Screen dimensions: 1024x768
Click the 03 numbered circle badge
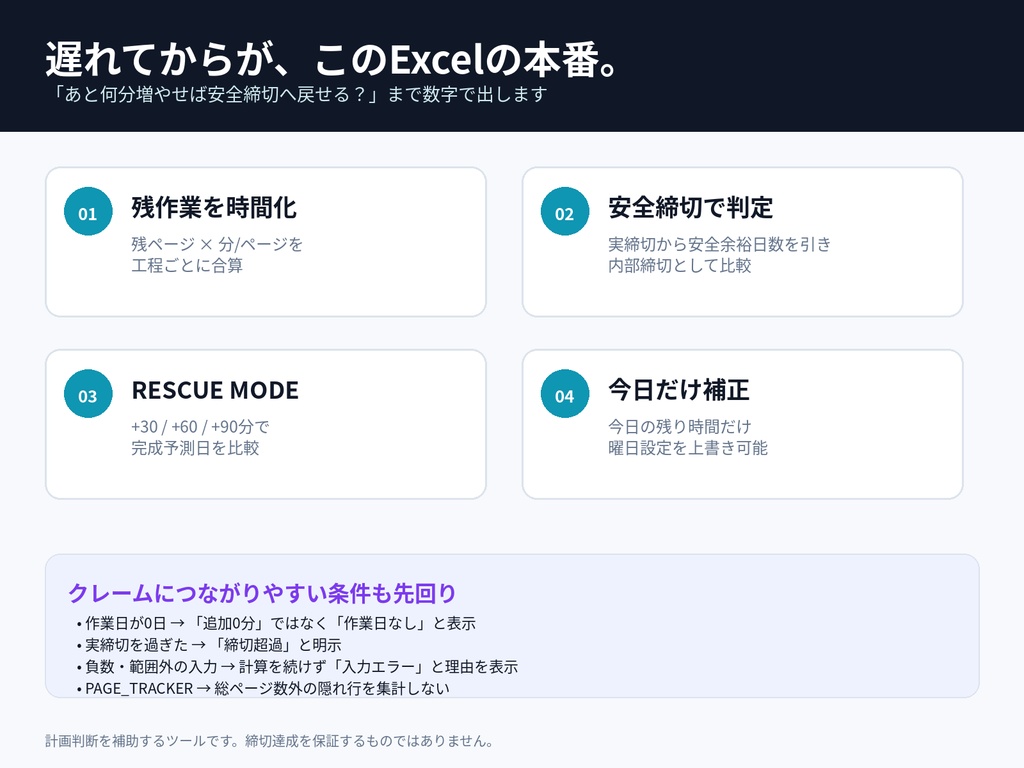pos(88,394)
